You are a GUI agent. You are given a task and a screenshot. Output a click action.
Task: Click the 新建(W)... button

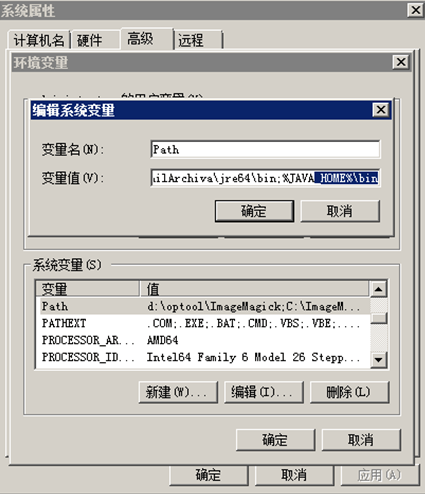(178, 392)
